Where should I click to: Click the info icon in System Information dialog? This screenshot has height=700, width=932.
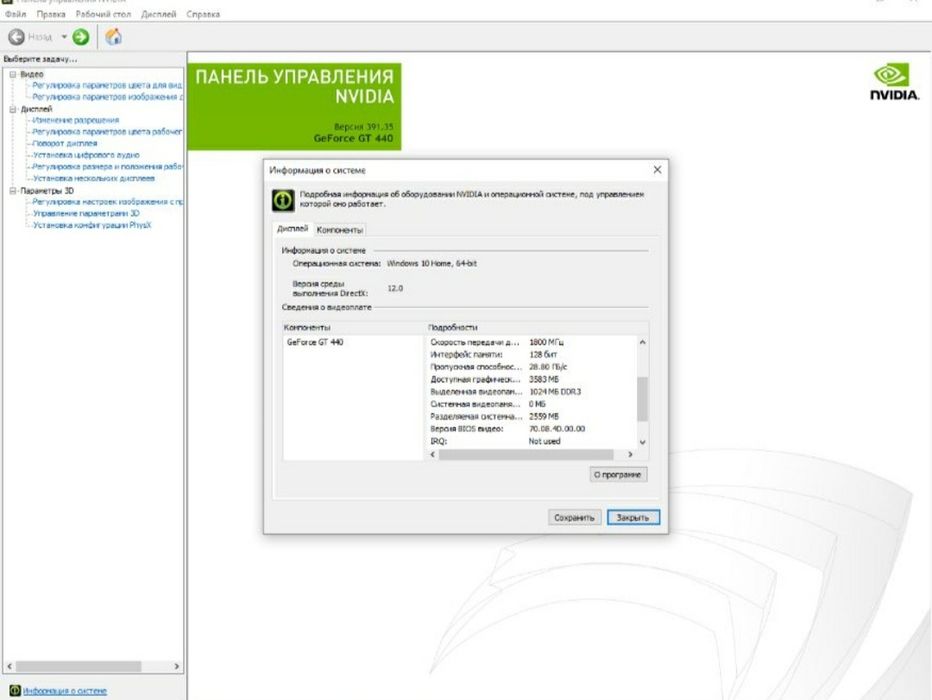(283, 200)
